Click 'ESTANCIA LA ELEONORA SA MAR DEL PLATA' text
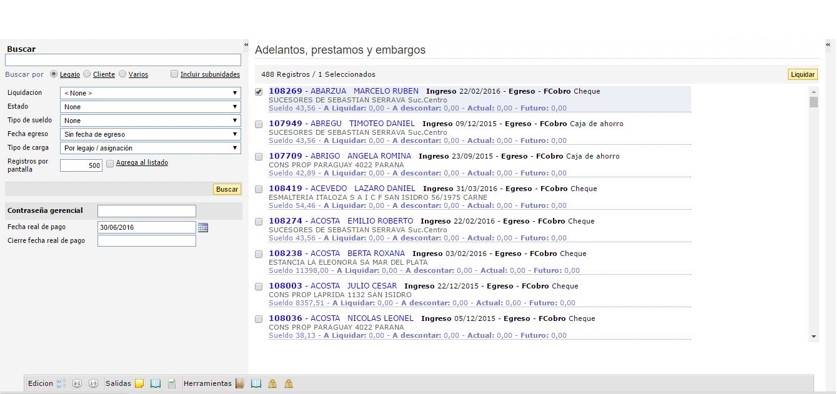837x394 pixels. [x=348, y=262]
